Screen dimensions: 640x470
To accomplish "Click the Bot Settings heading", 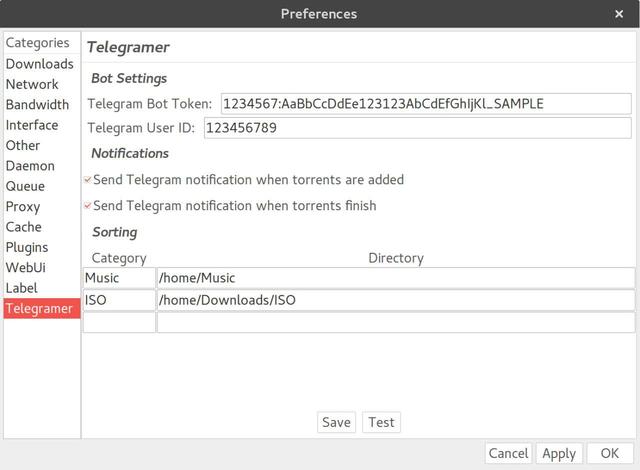I will (129, 78).
